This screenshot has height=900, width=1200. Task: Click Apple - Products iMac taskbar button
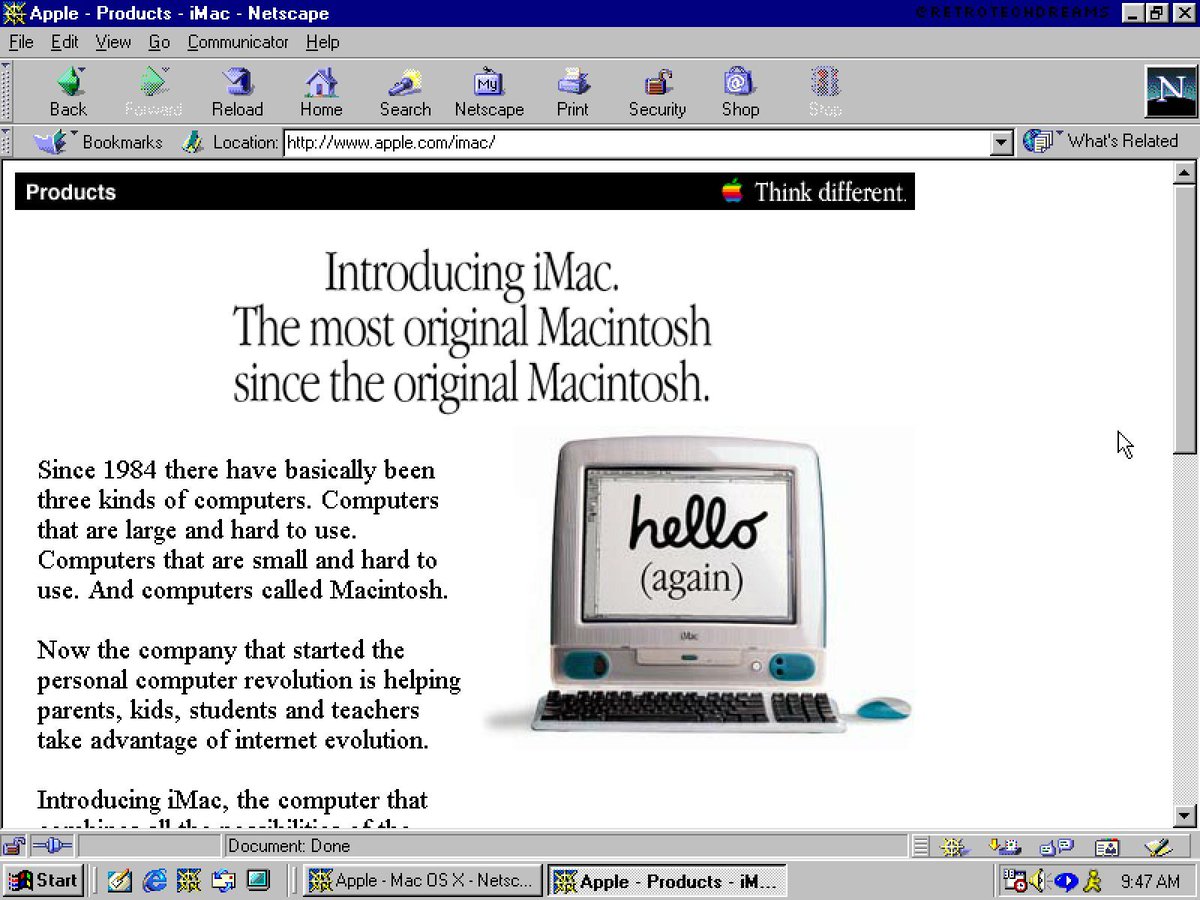[x=667, y=881]
